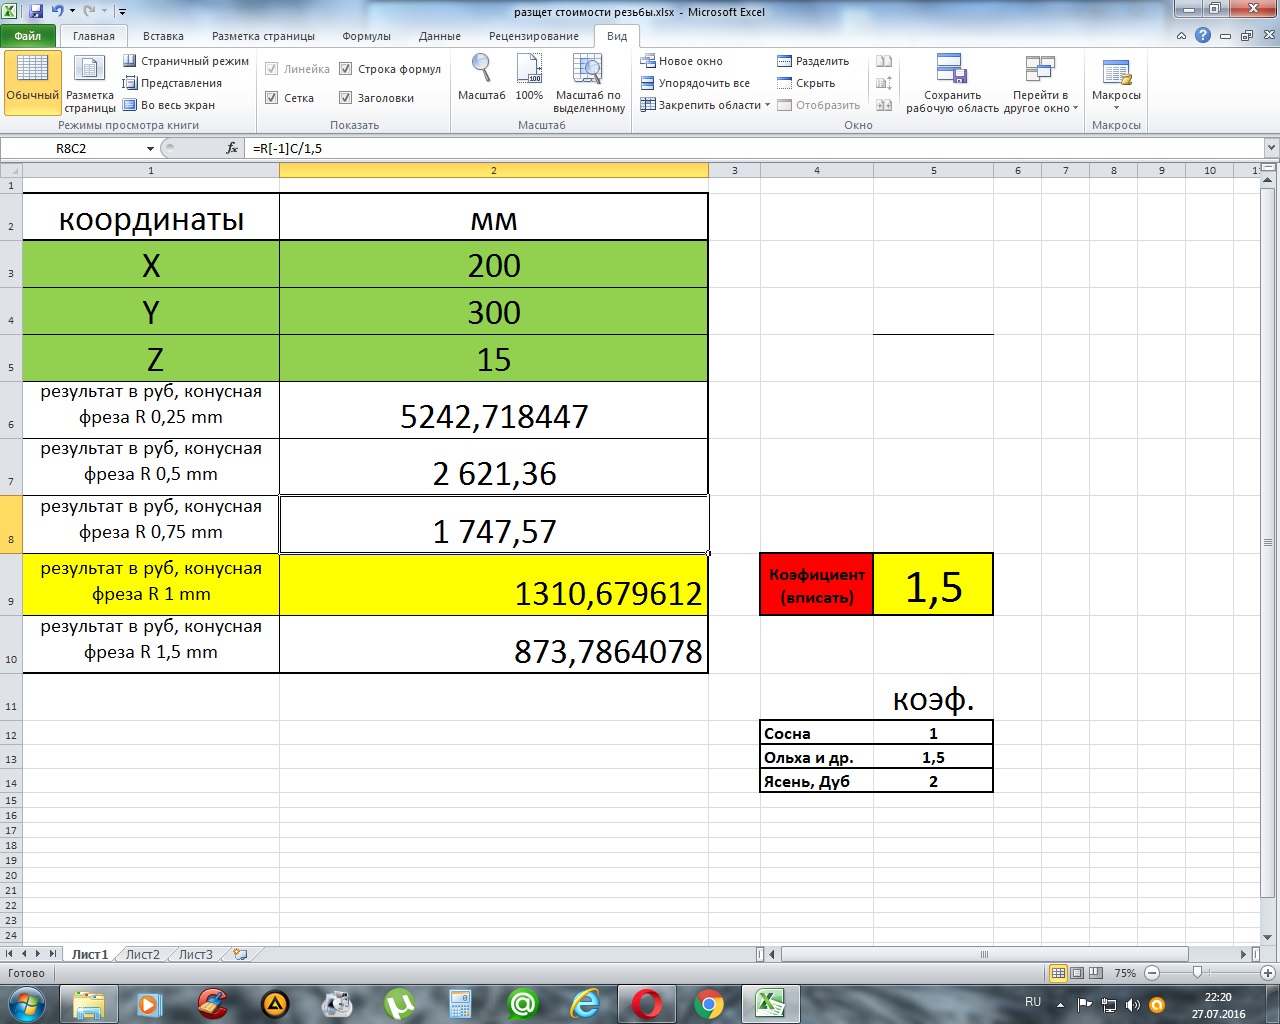The image size is (1280, 1024).
Task: Open Excel Help with the question mark icon
Action: 1203,35
